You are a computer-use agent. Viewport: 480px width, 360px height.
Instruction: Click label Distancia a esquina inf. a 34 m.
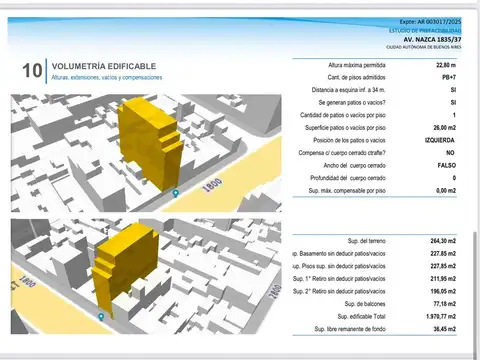(x=348, y=90)
